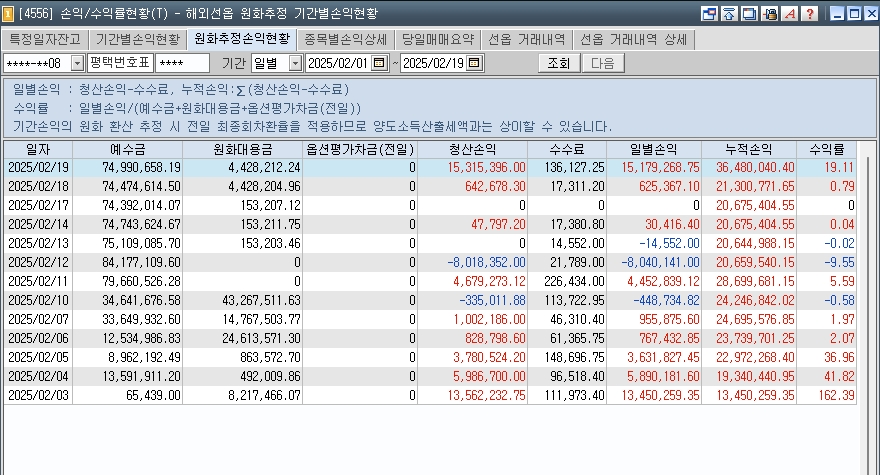The image size is (880, 475).
Task: Click the 누적손익 column header
Action: click(749, 149)
